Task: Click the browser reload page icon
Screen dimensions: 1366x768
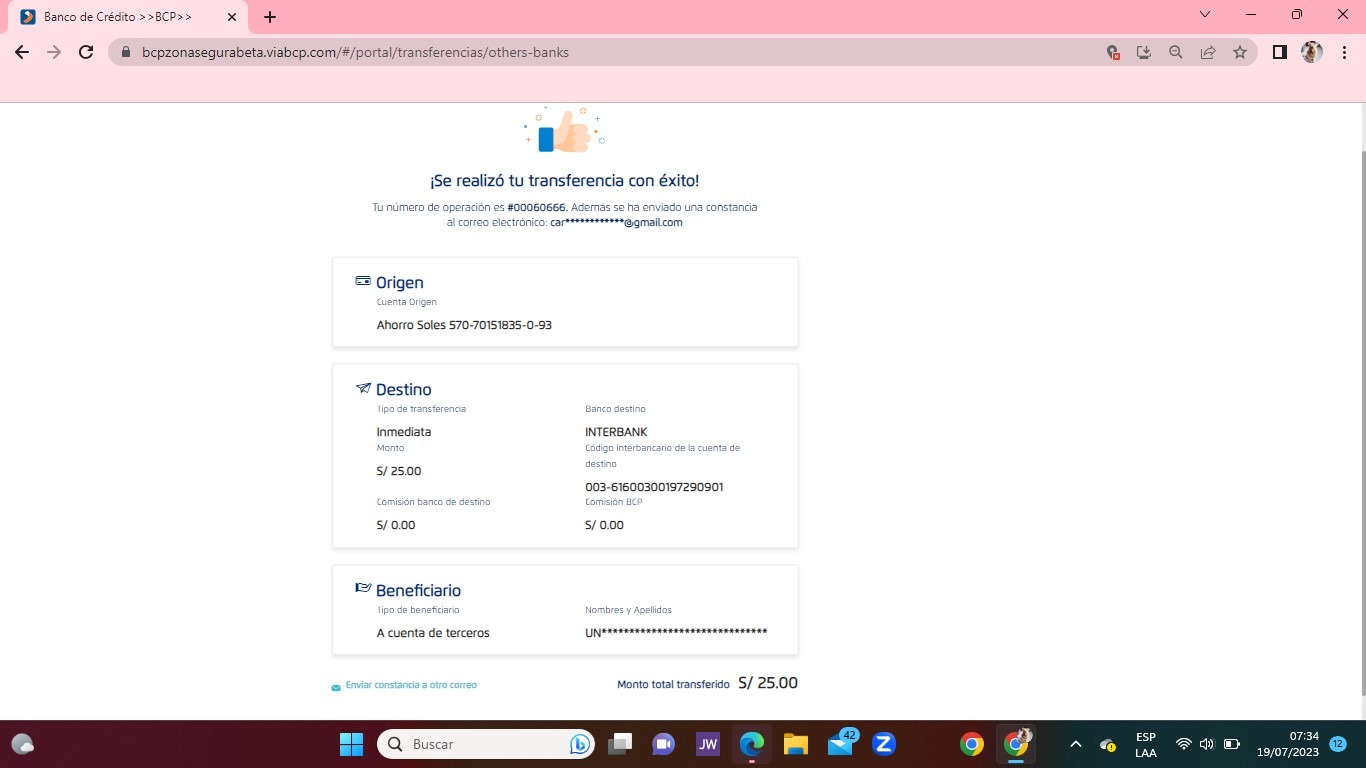Action: [86, 52]
